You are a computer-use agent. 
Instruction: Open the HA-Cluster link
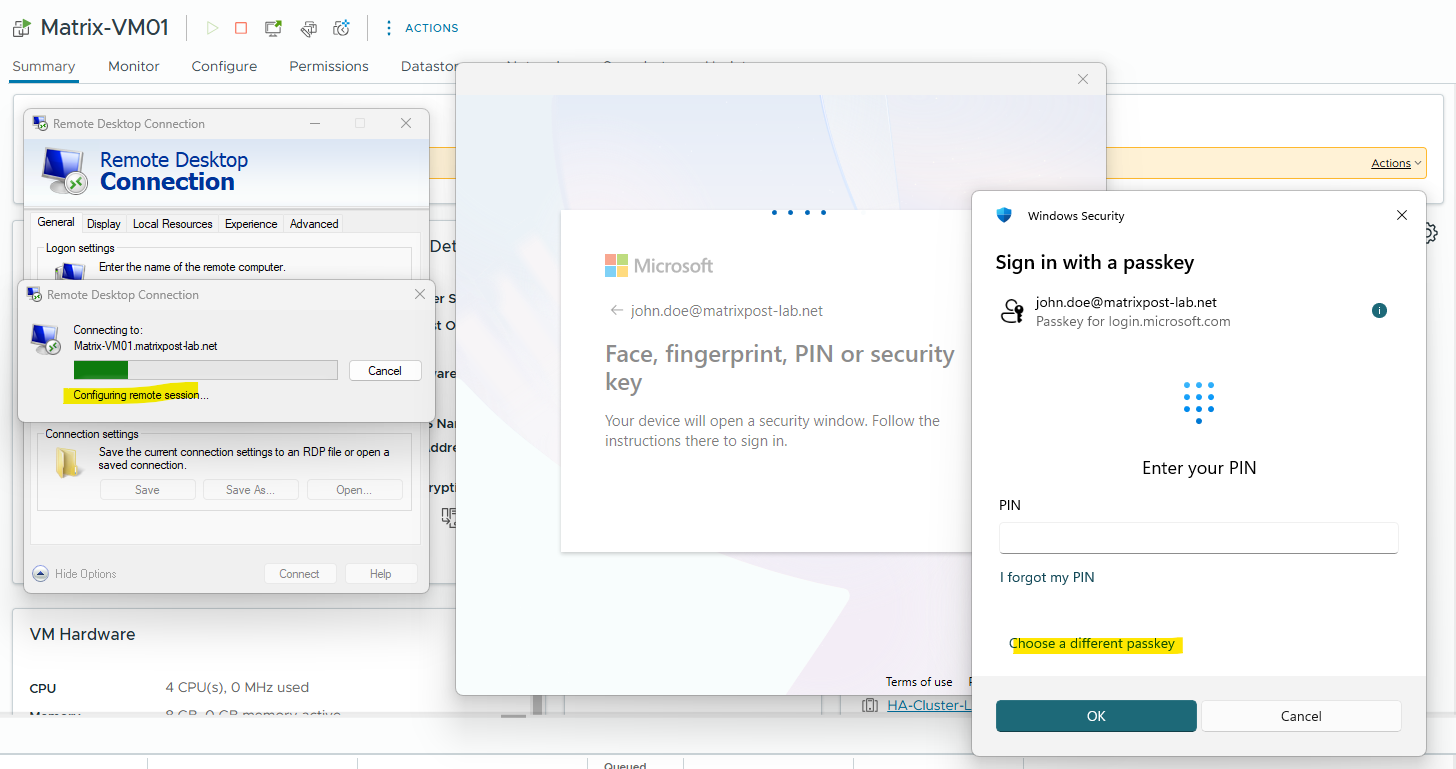point(929,706)
